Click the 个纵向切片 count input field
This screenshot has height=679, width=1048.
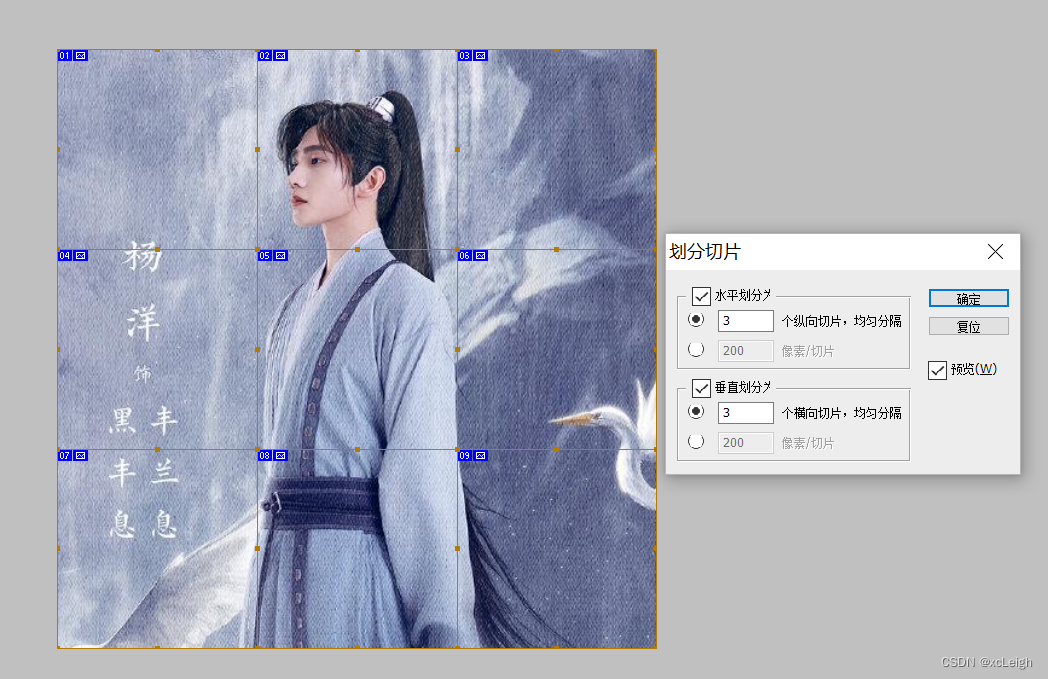click(745, 321)
